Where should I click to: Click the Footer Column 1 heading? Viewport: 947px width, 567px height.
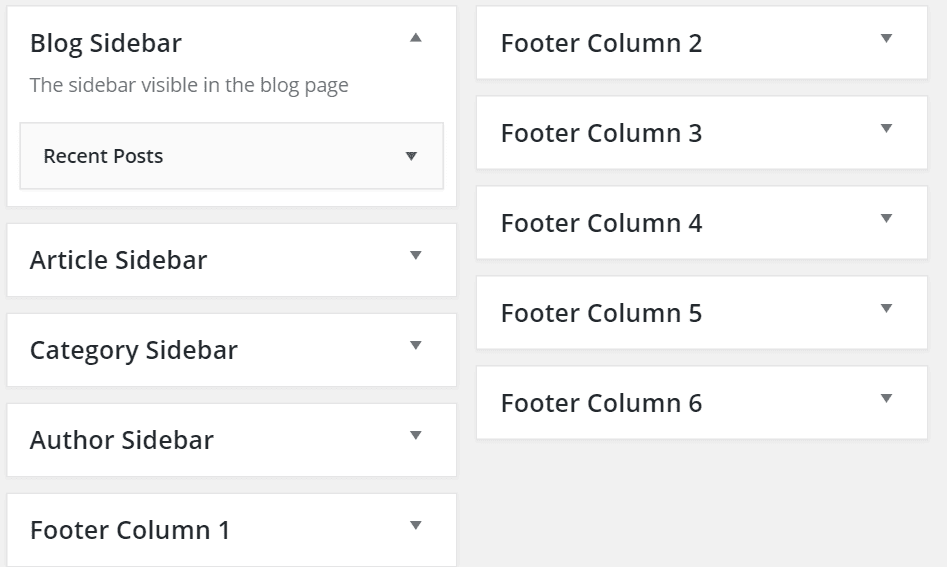click(130, 530)
